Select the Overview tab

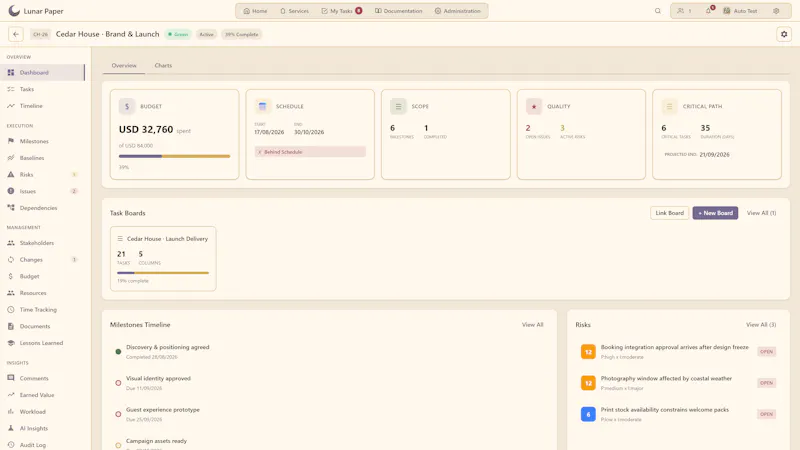click(x=124, y=65)
